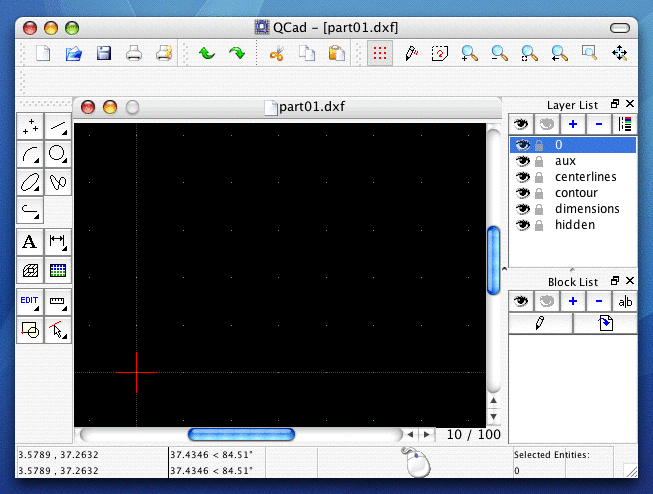Open the Ellipse tool submenu
The image size is (653, 494).
30,181
